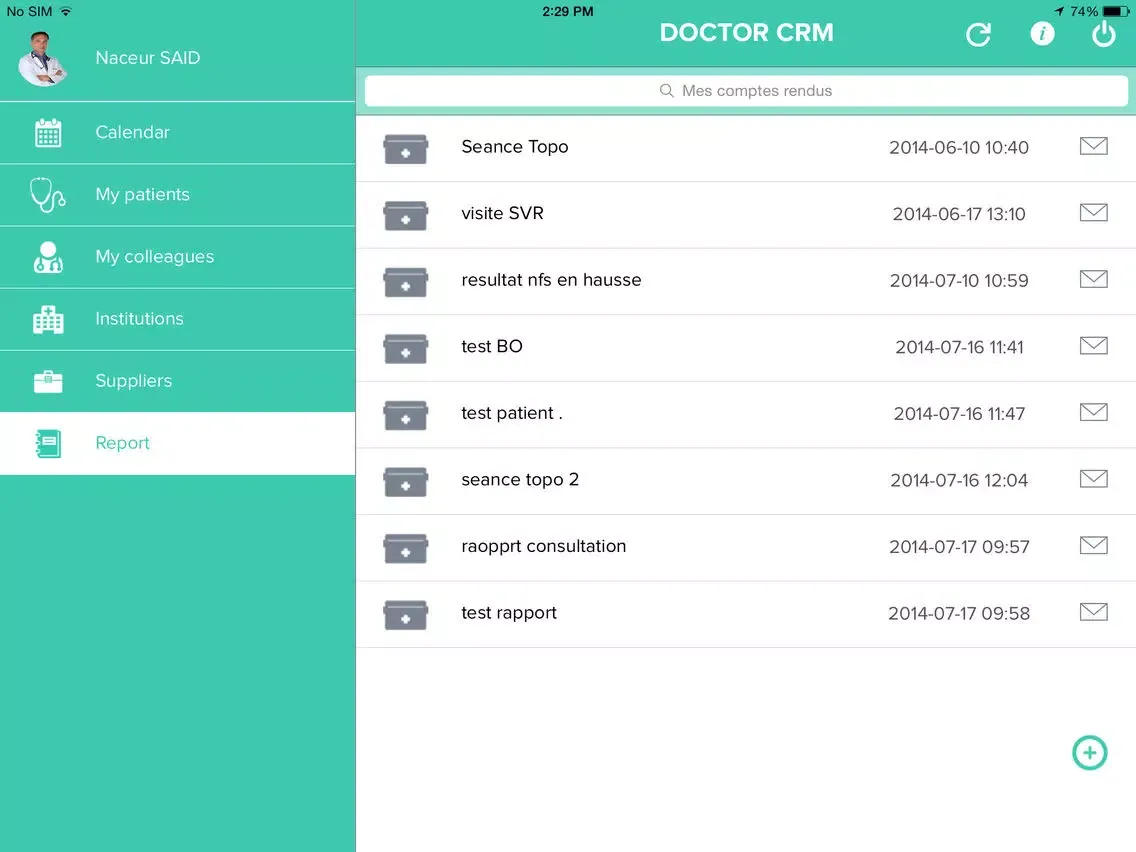Click the Report notebook icon
The image size is (1136, 852).
pyautogui.click(x=48, y=443)
